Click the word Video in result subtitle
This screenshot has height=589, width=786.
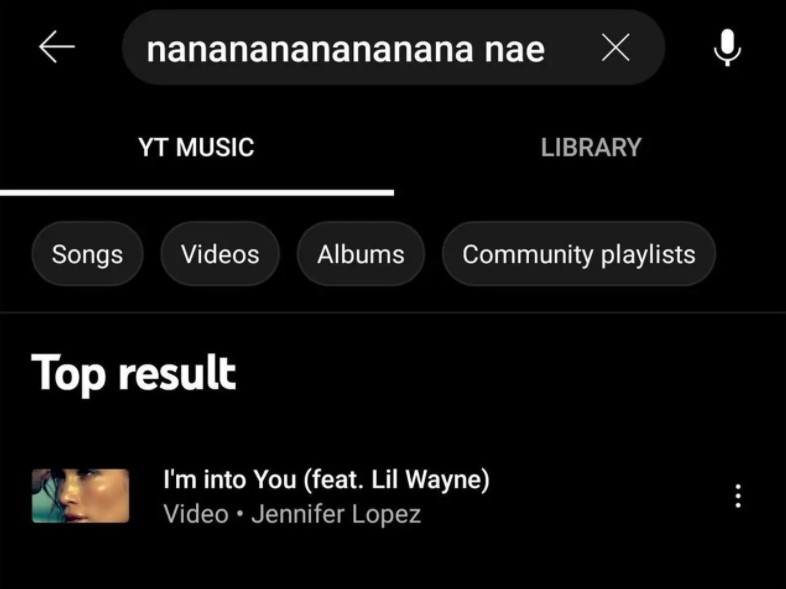point(196,514)
